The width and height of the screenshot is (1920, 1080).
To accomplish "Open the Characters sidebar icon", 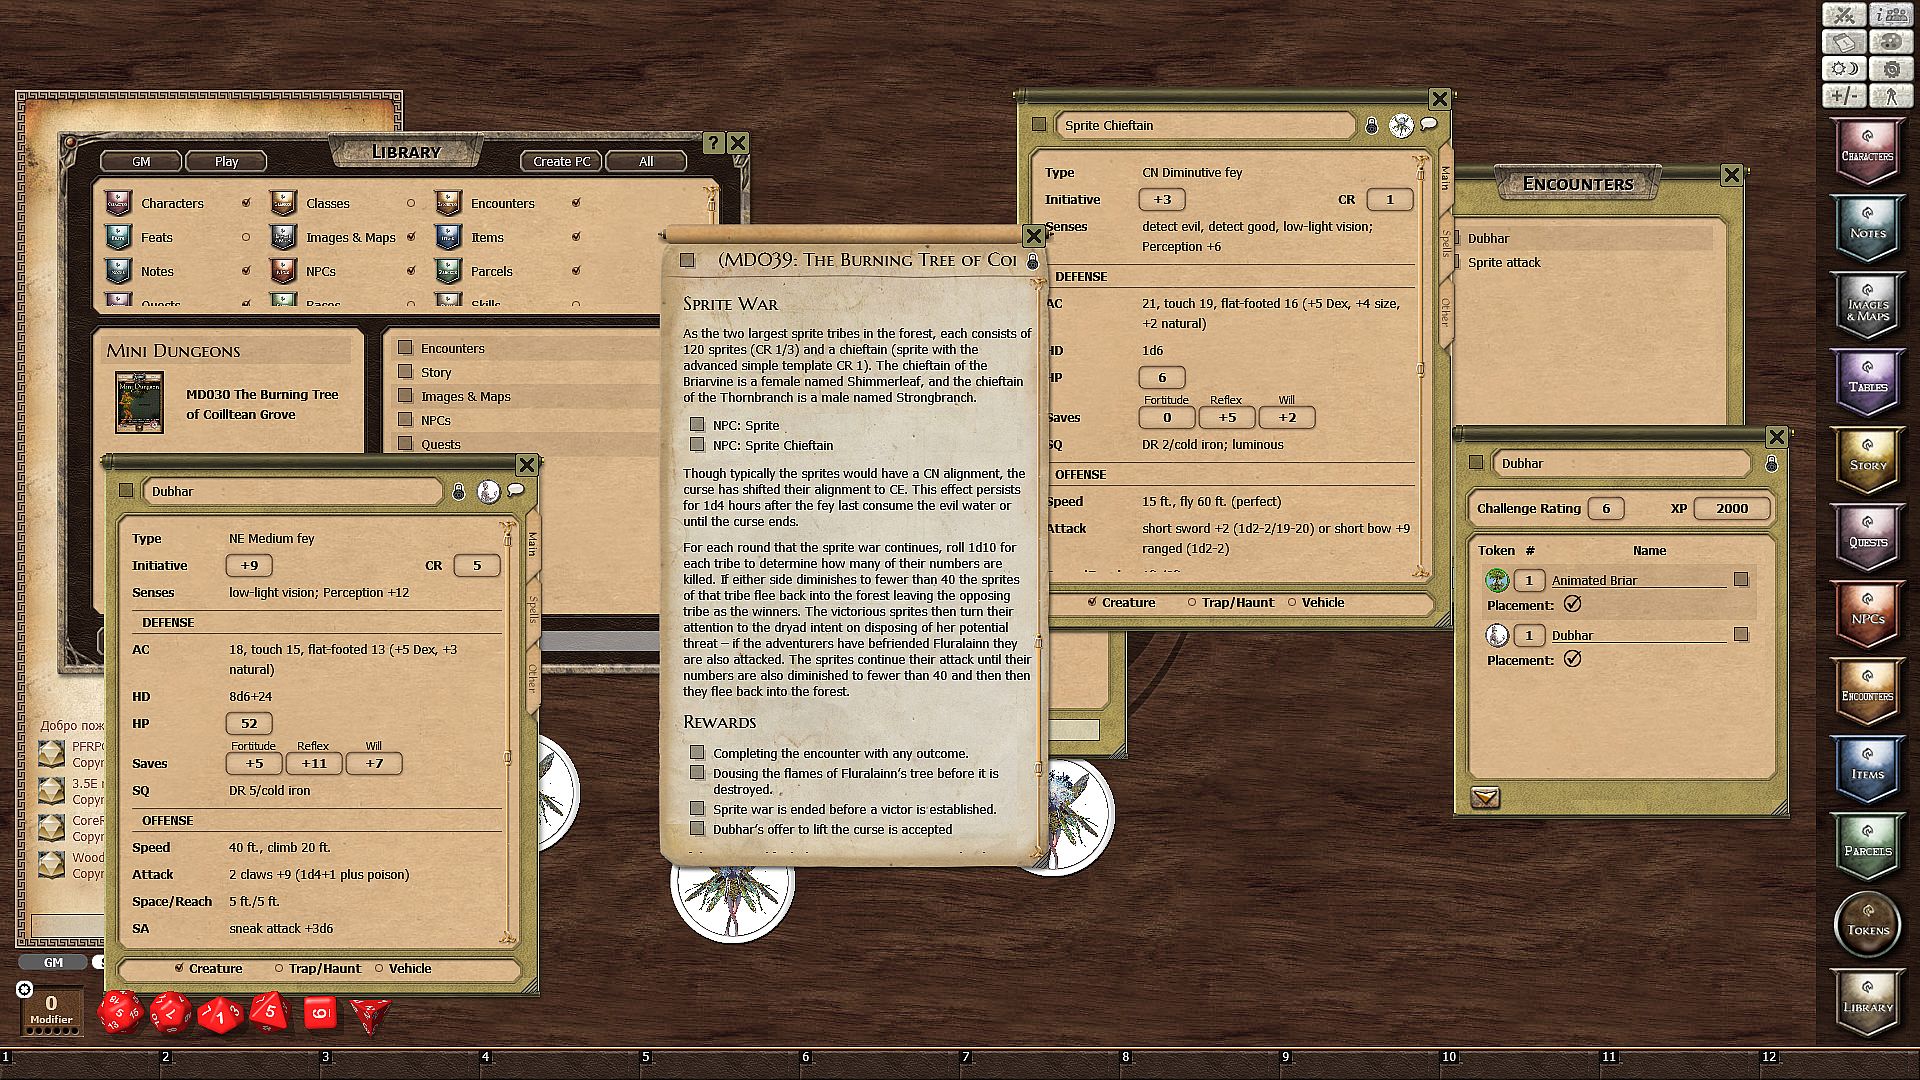I will [1867, 152].
